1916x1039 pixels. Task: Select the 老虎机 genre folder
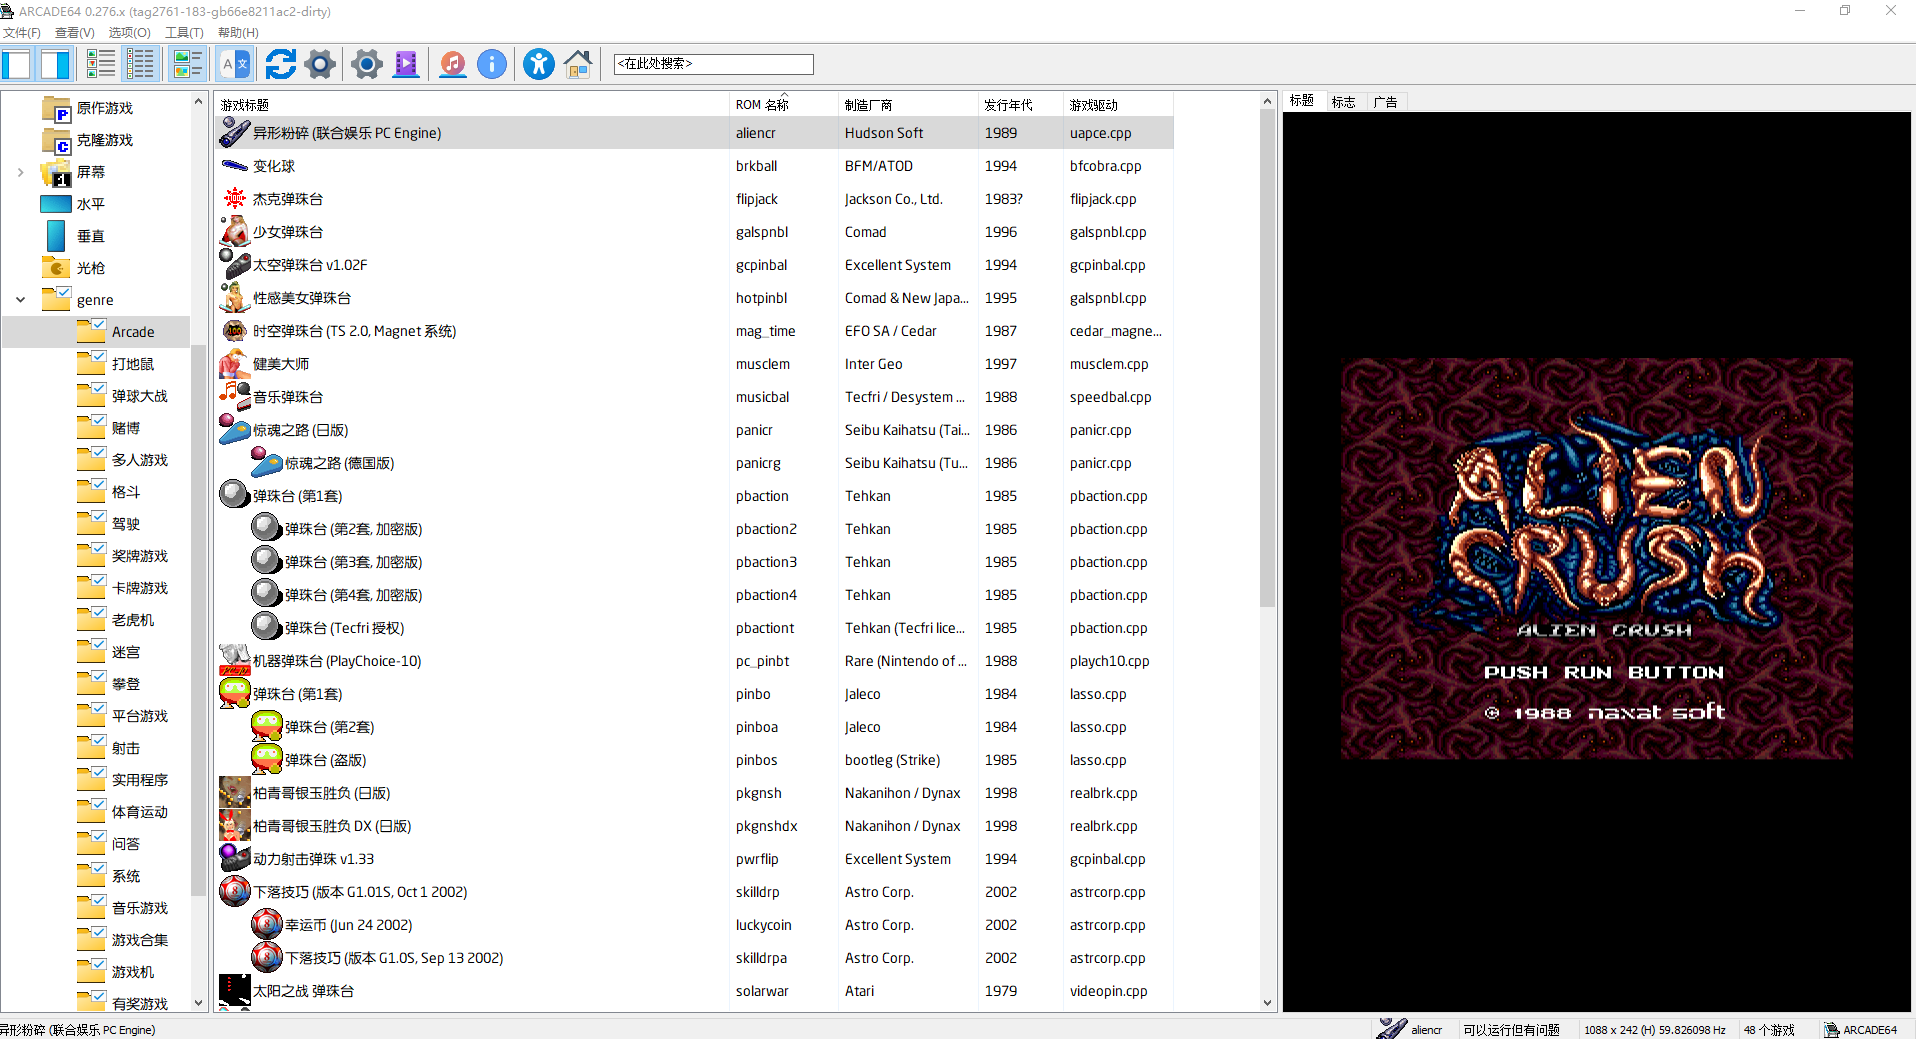pos(116,620)
